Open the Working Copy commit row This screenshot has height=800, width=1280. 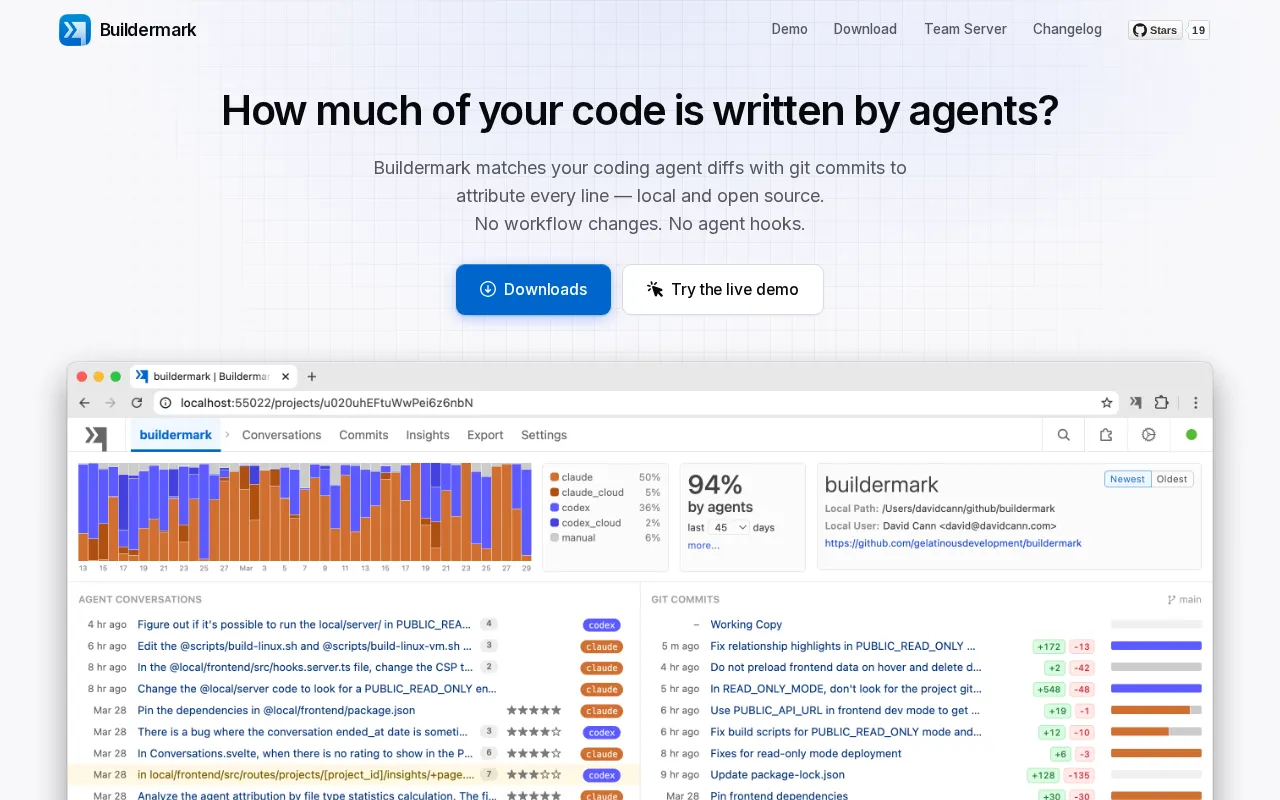point(746,624)
